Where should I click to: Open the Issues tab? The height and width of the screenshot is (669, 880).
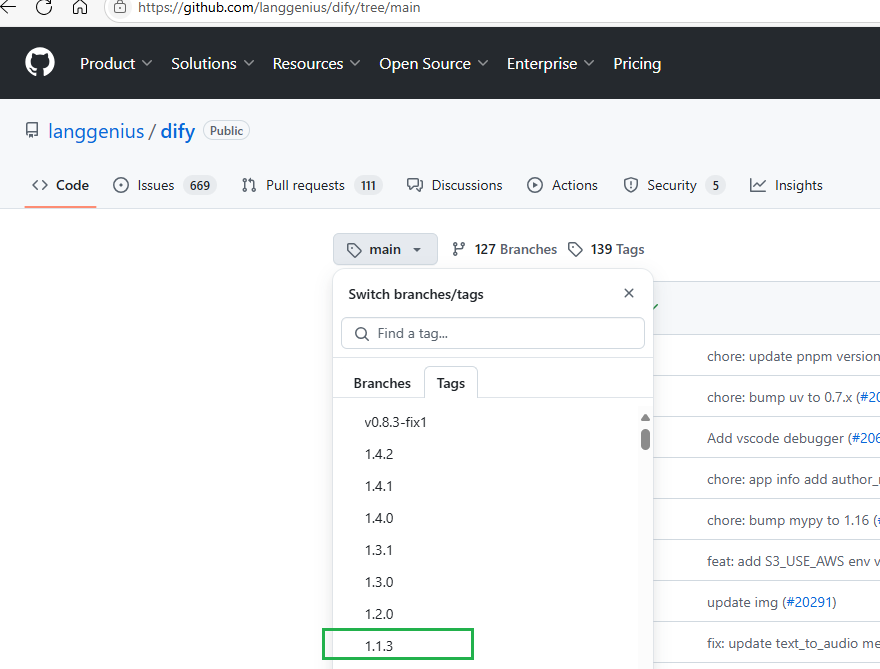pos(164,185)
